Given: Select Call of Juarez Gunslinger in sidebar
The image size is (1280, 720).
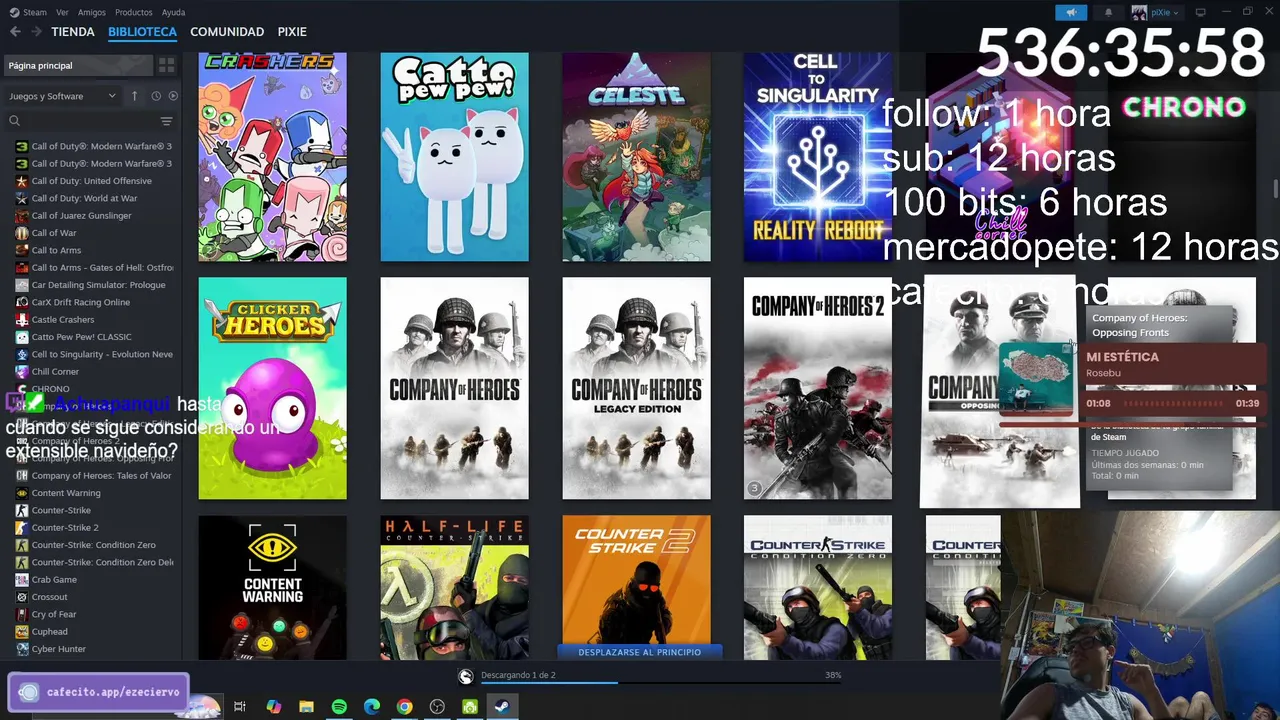Looking at the screenshot, I should (x=81, y=215).
